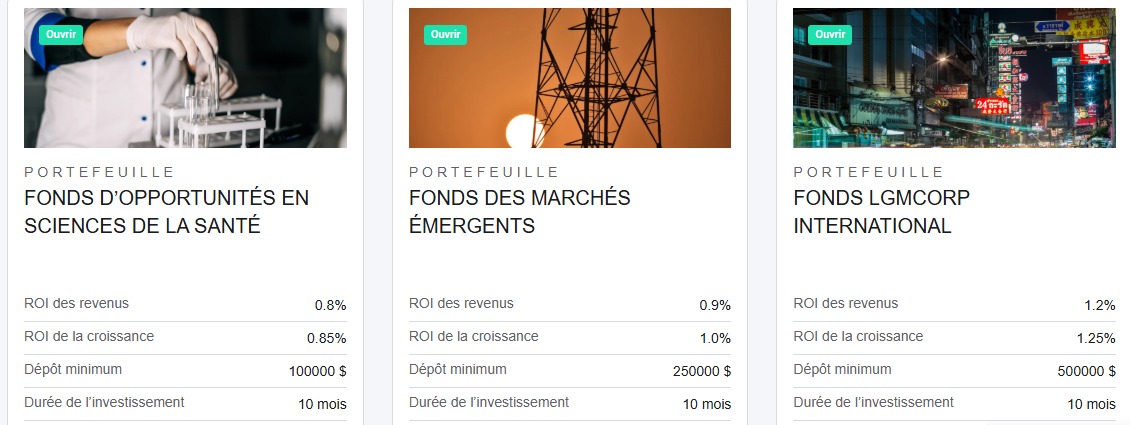Click the Ouvrir badge on the health sciences fund
This screenshot has width=1130, height=425.
(x=61, y=34)
